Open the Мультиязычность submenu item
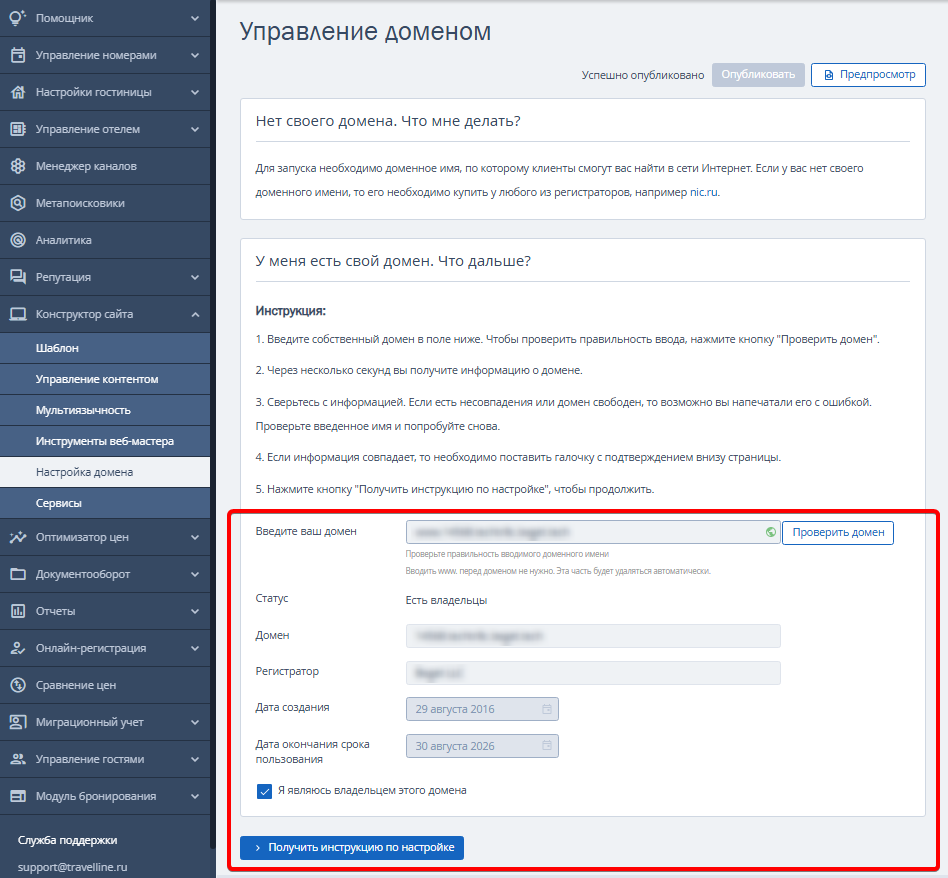The width and height of the screenshot is (948, 878). coord(105,410)
